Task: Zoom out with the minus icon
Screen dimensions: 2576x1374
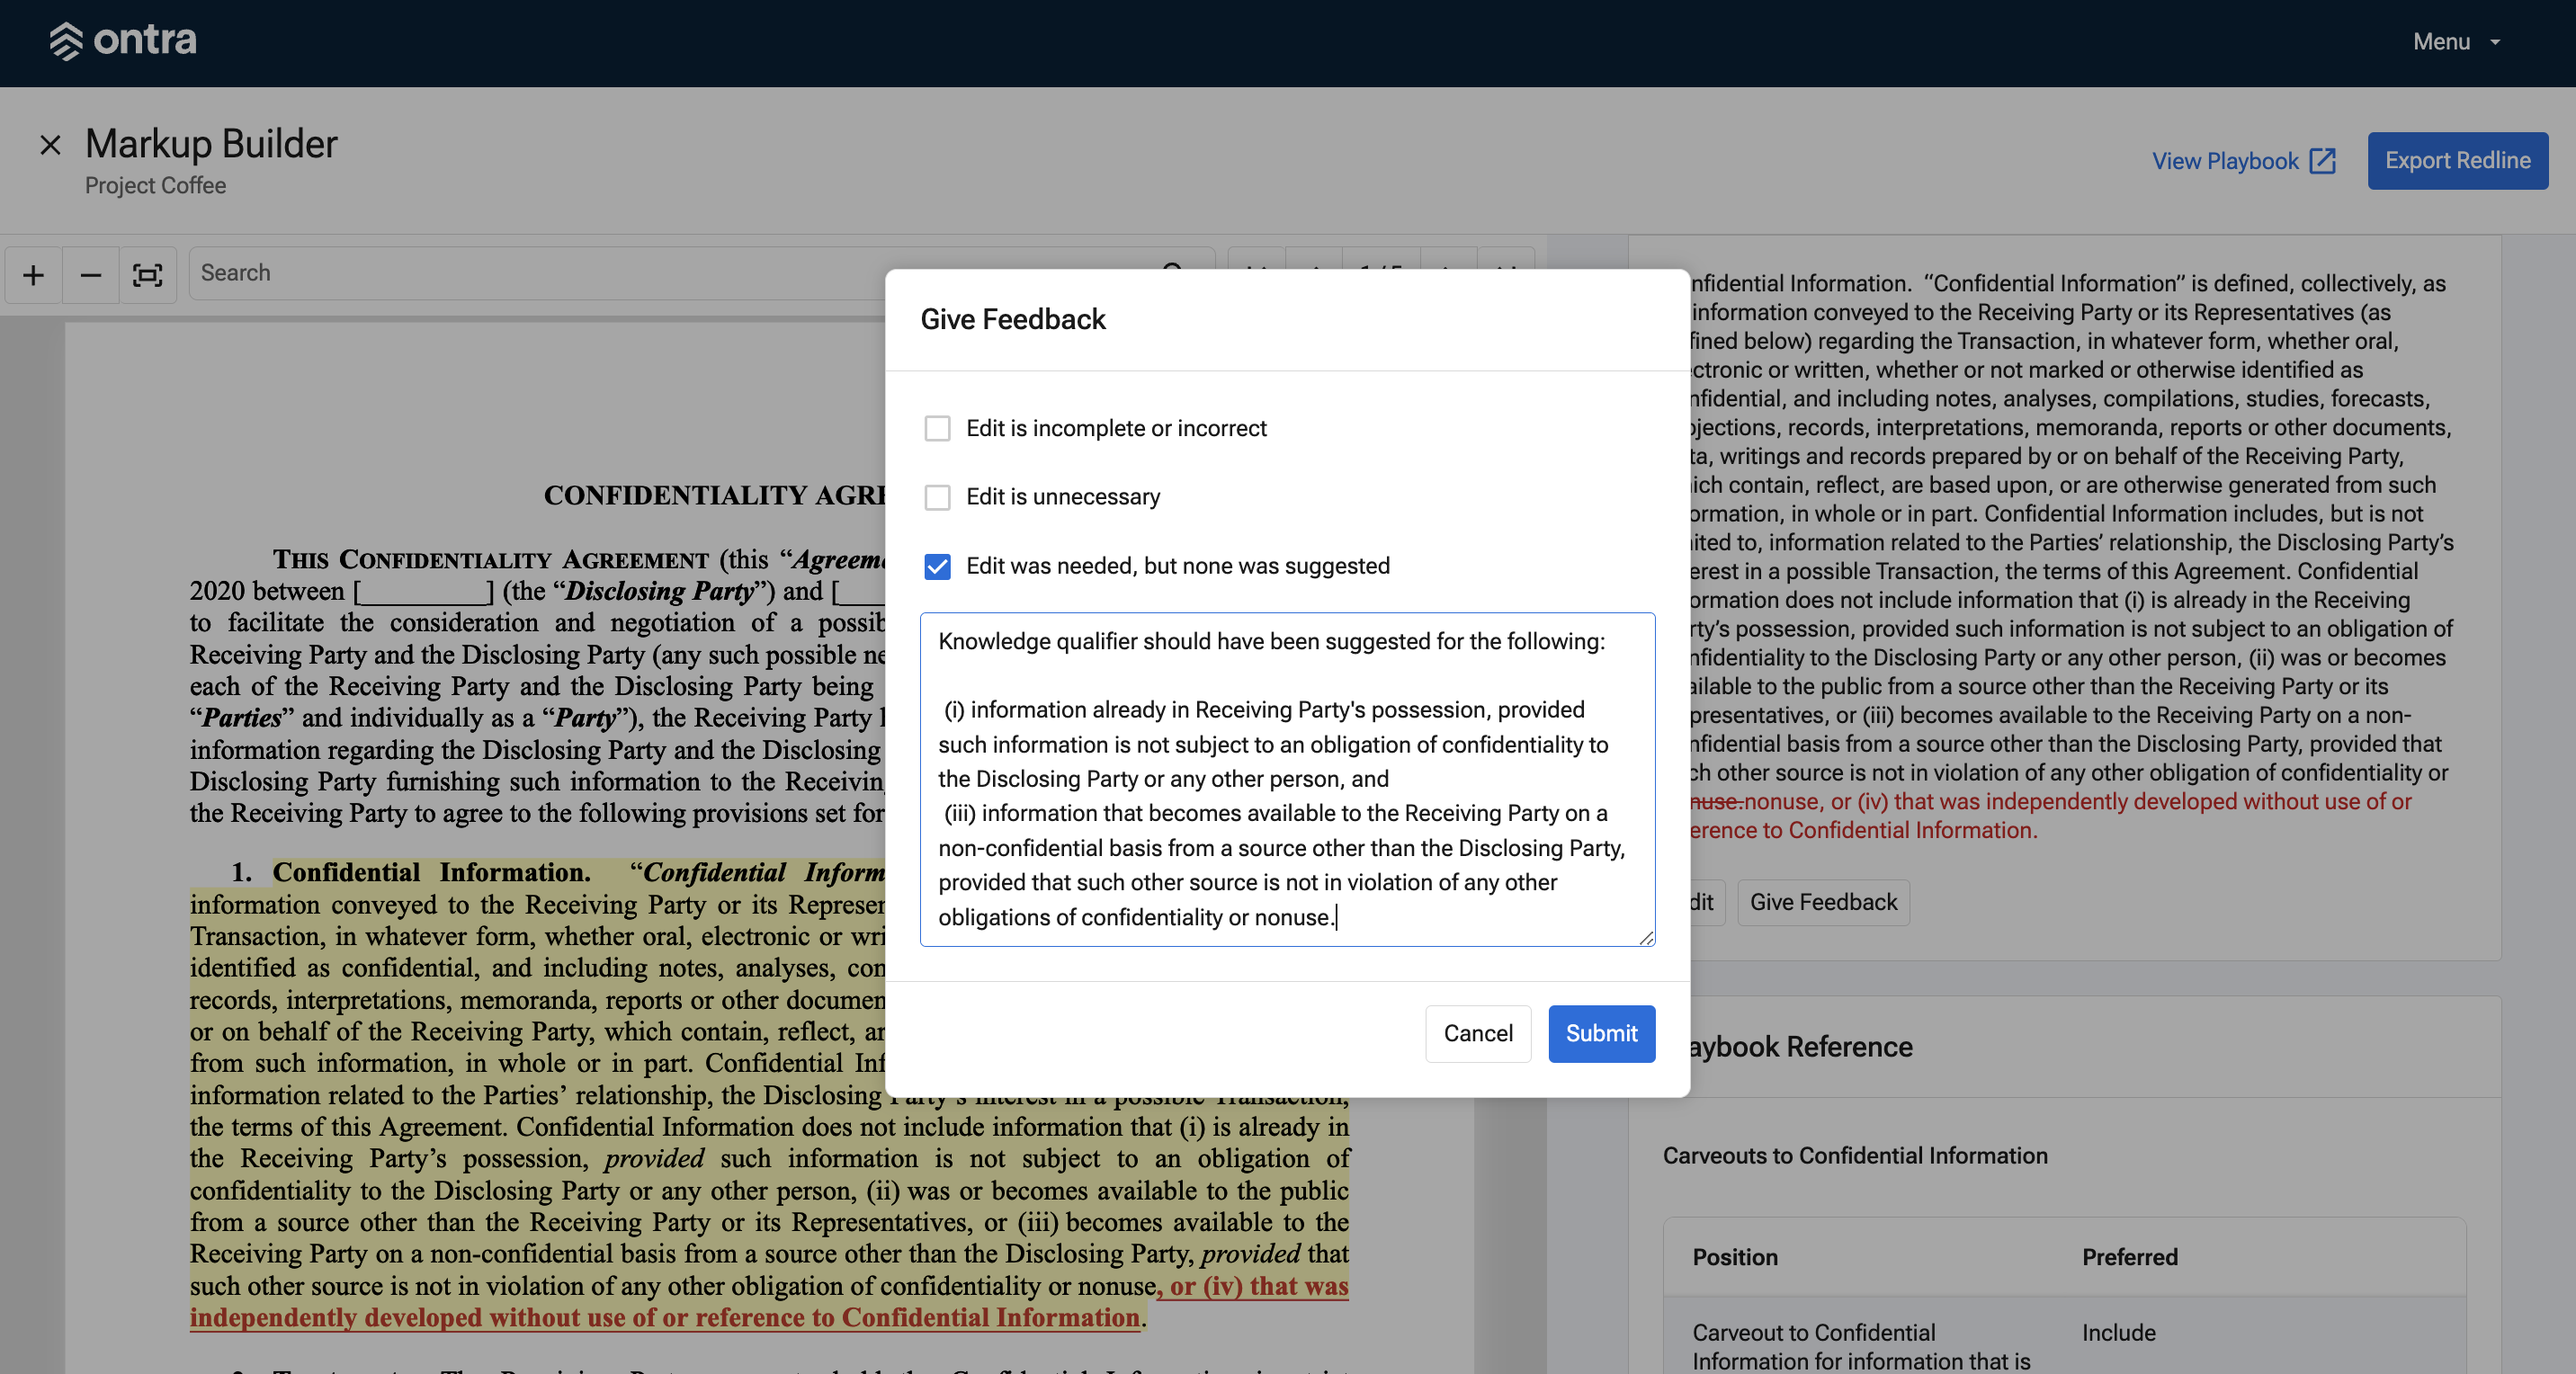Action: (90, 274)
